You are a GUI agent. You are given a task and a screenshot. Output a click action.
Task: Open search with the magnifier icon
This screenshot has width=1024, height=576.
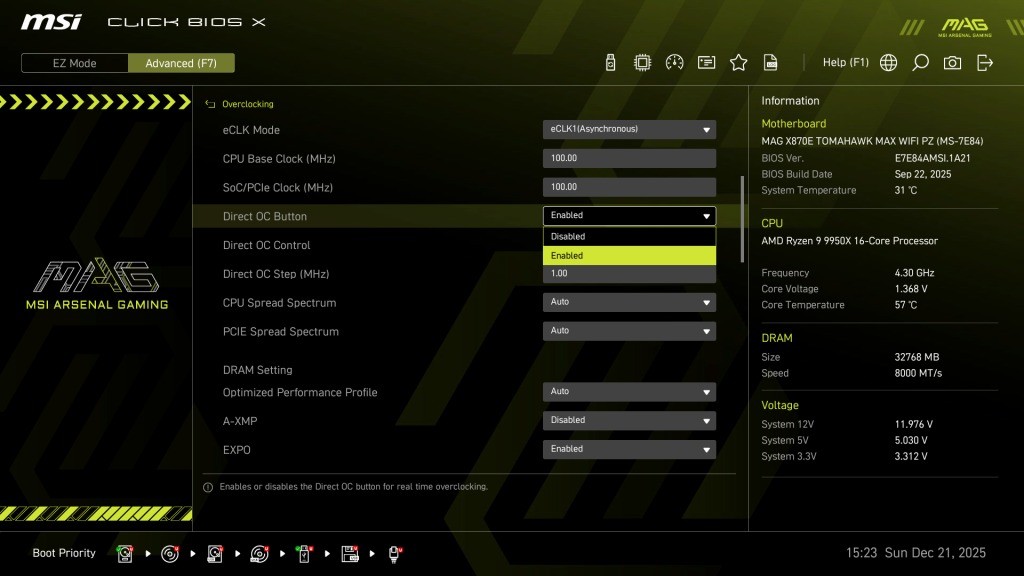coord(920,63)
